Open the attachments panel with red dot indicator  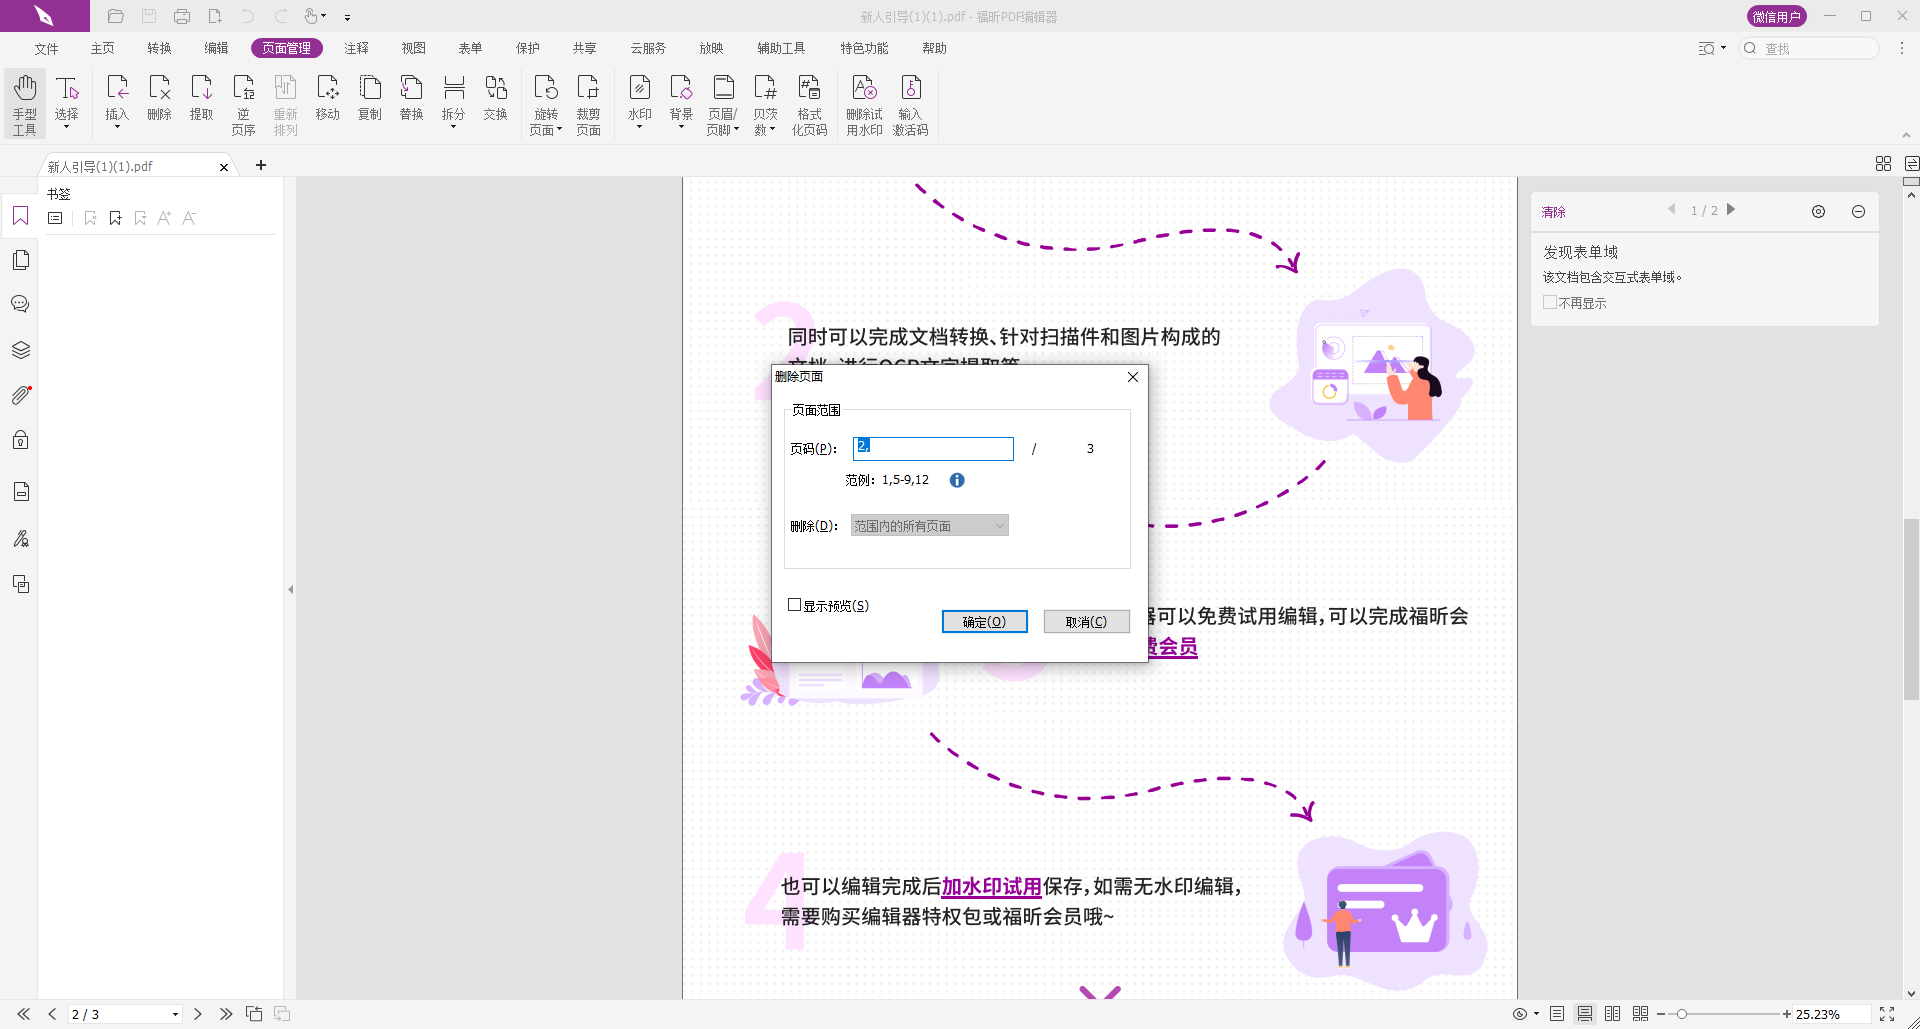coord(20,395)
